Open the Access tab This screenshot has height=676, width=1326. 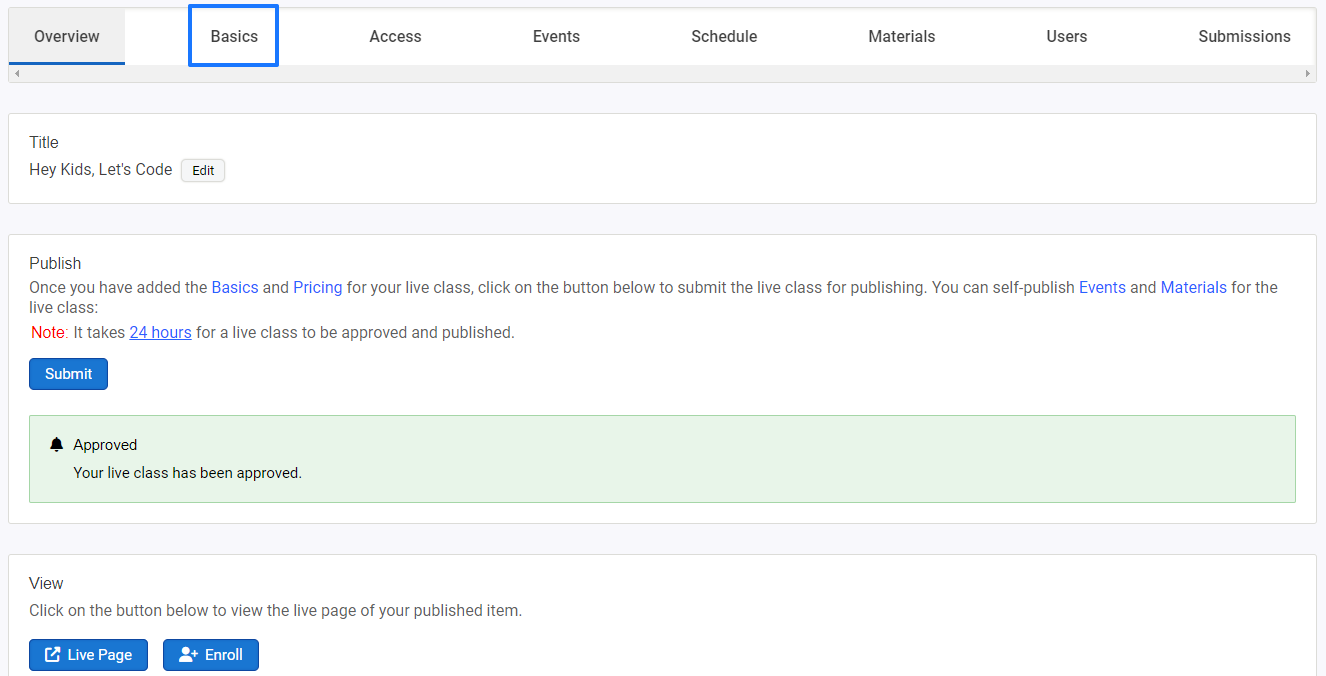tap(395, 37)
